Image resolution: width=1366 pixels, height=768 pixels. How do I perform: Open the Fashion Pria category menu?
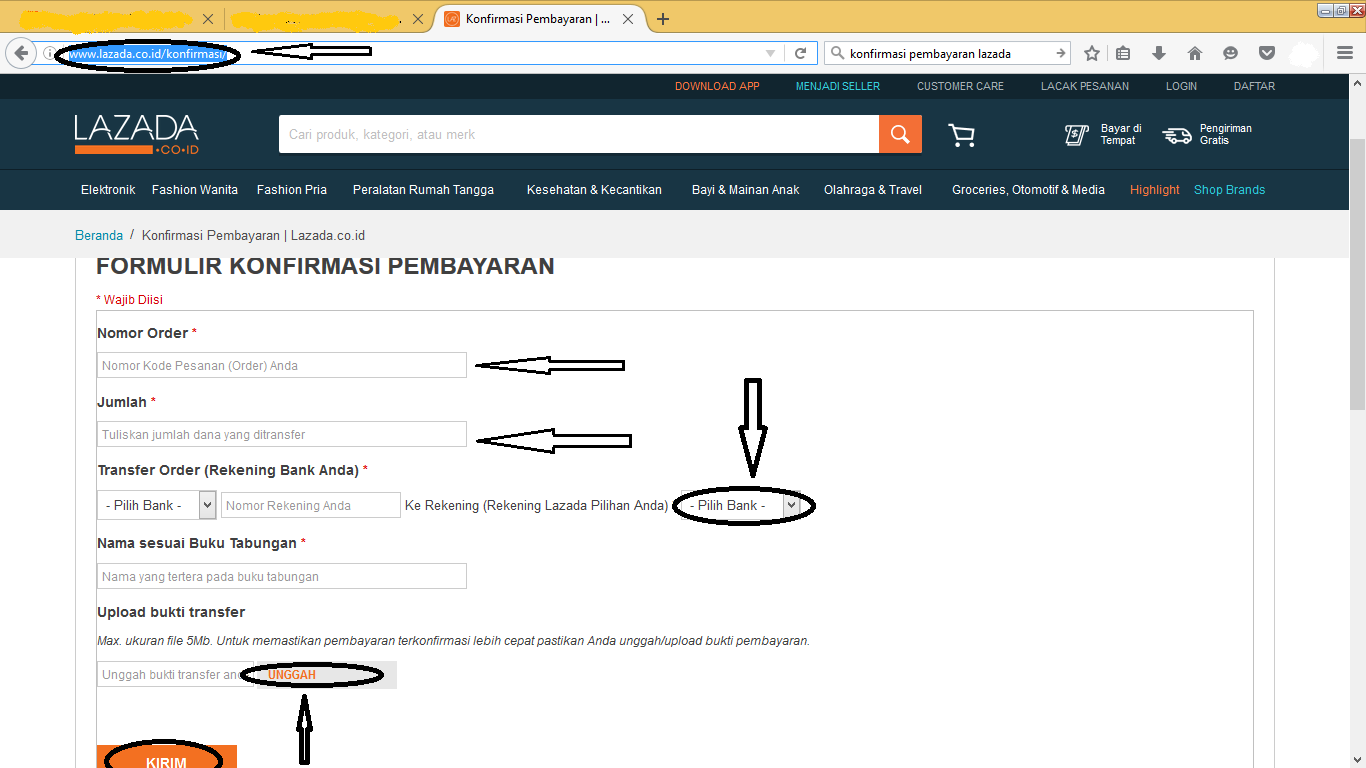coord(292,190)
